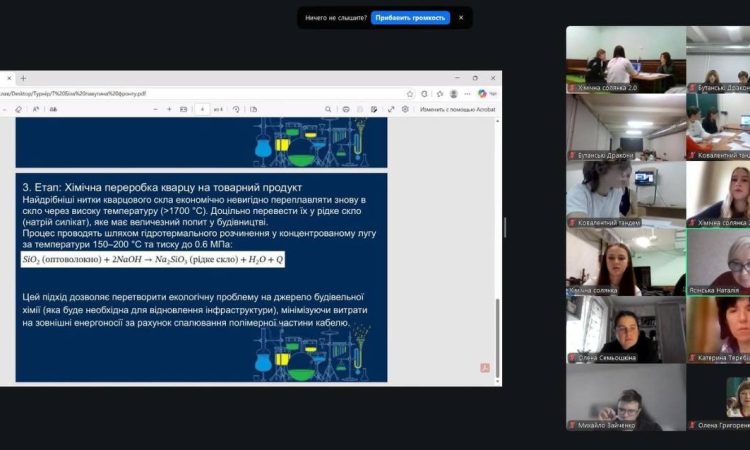
Task: Open a new browser tab
Action: click(x=23, y=78)
